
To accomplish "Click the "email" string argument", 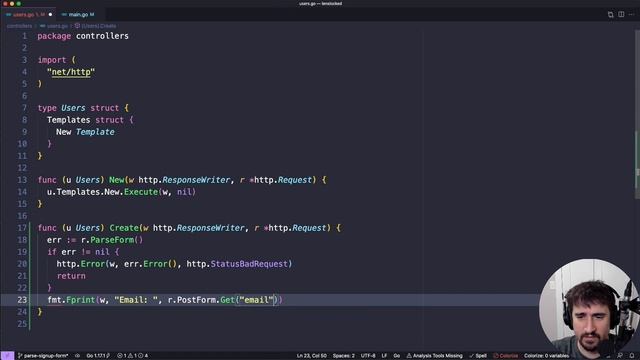I will coord(256,300).
